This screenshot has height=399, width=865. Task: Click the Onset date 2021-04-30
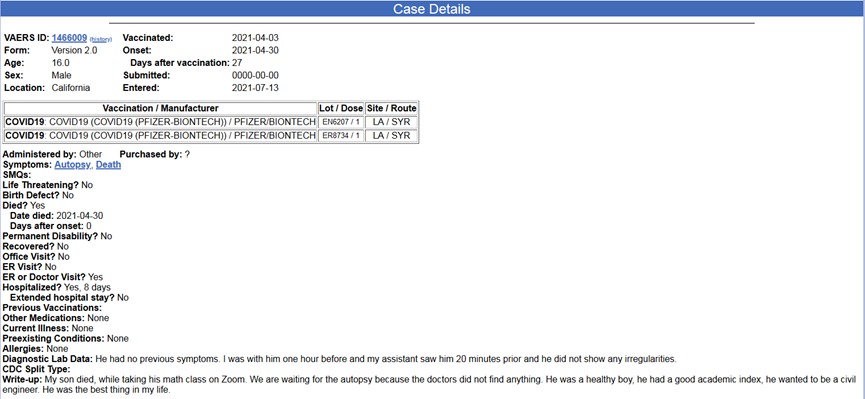pos(255,50)
